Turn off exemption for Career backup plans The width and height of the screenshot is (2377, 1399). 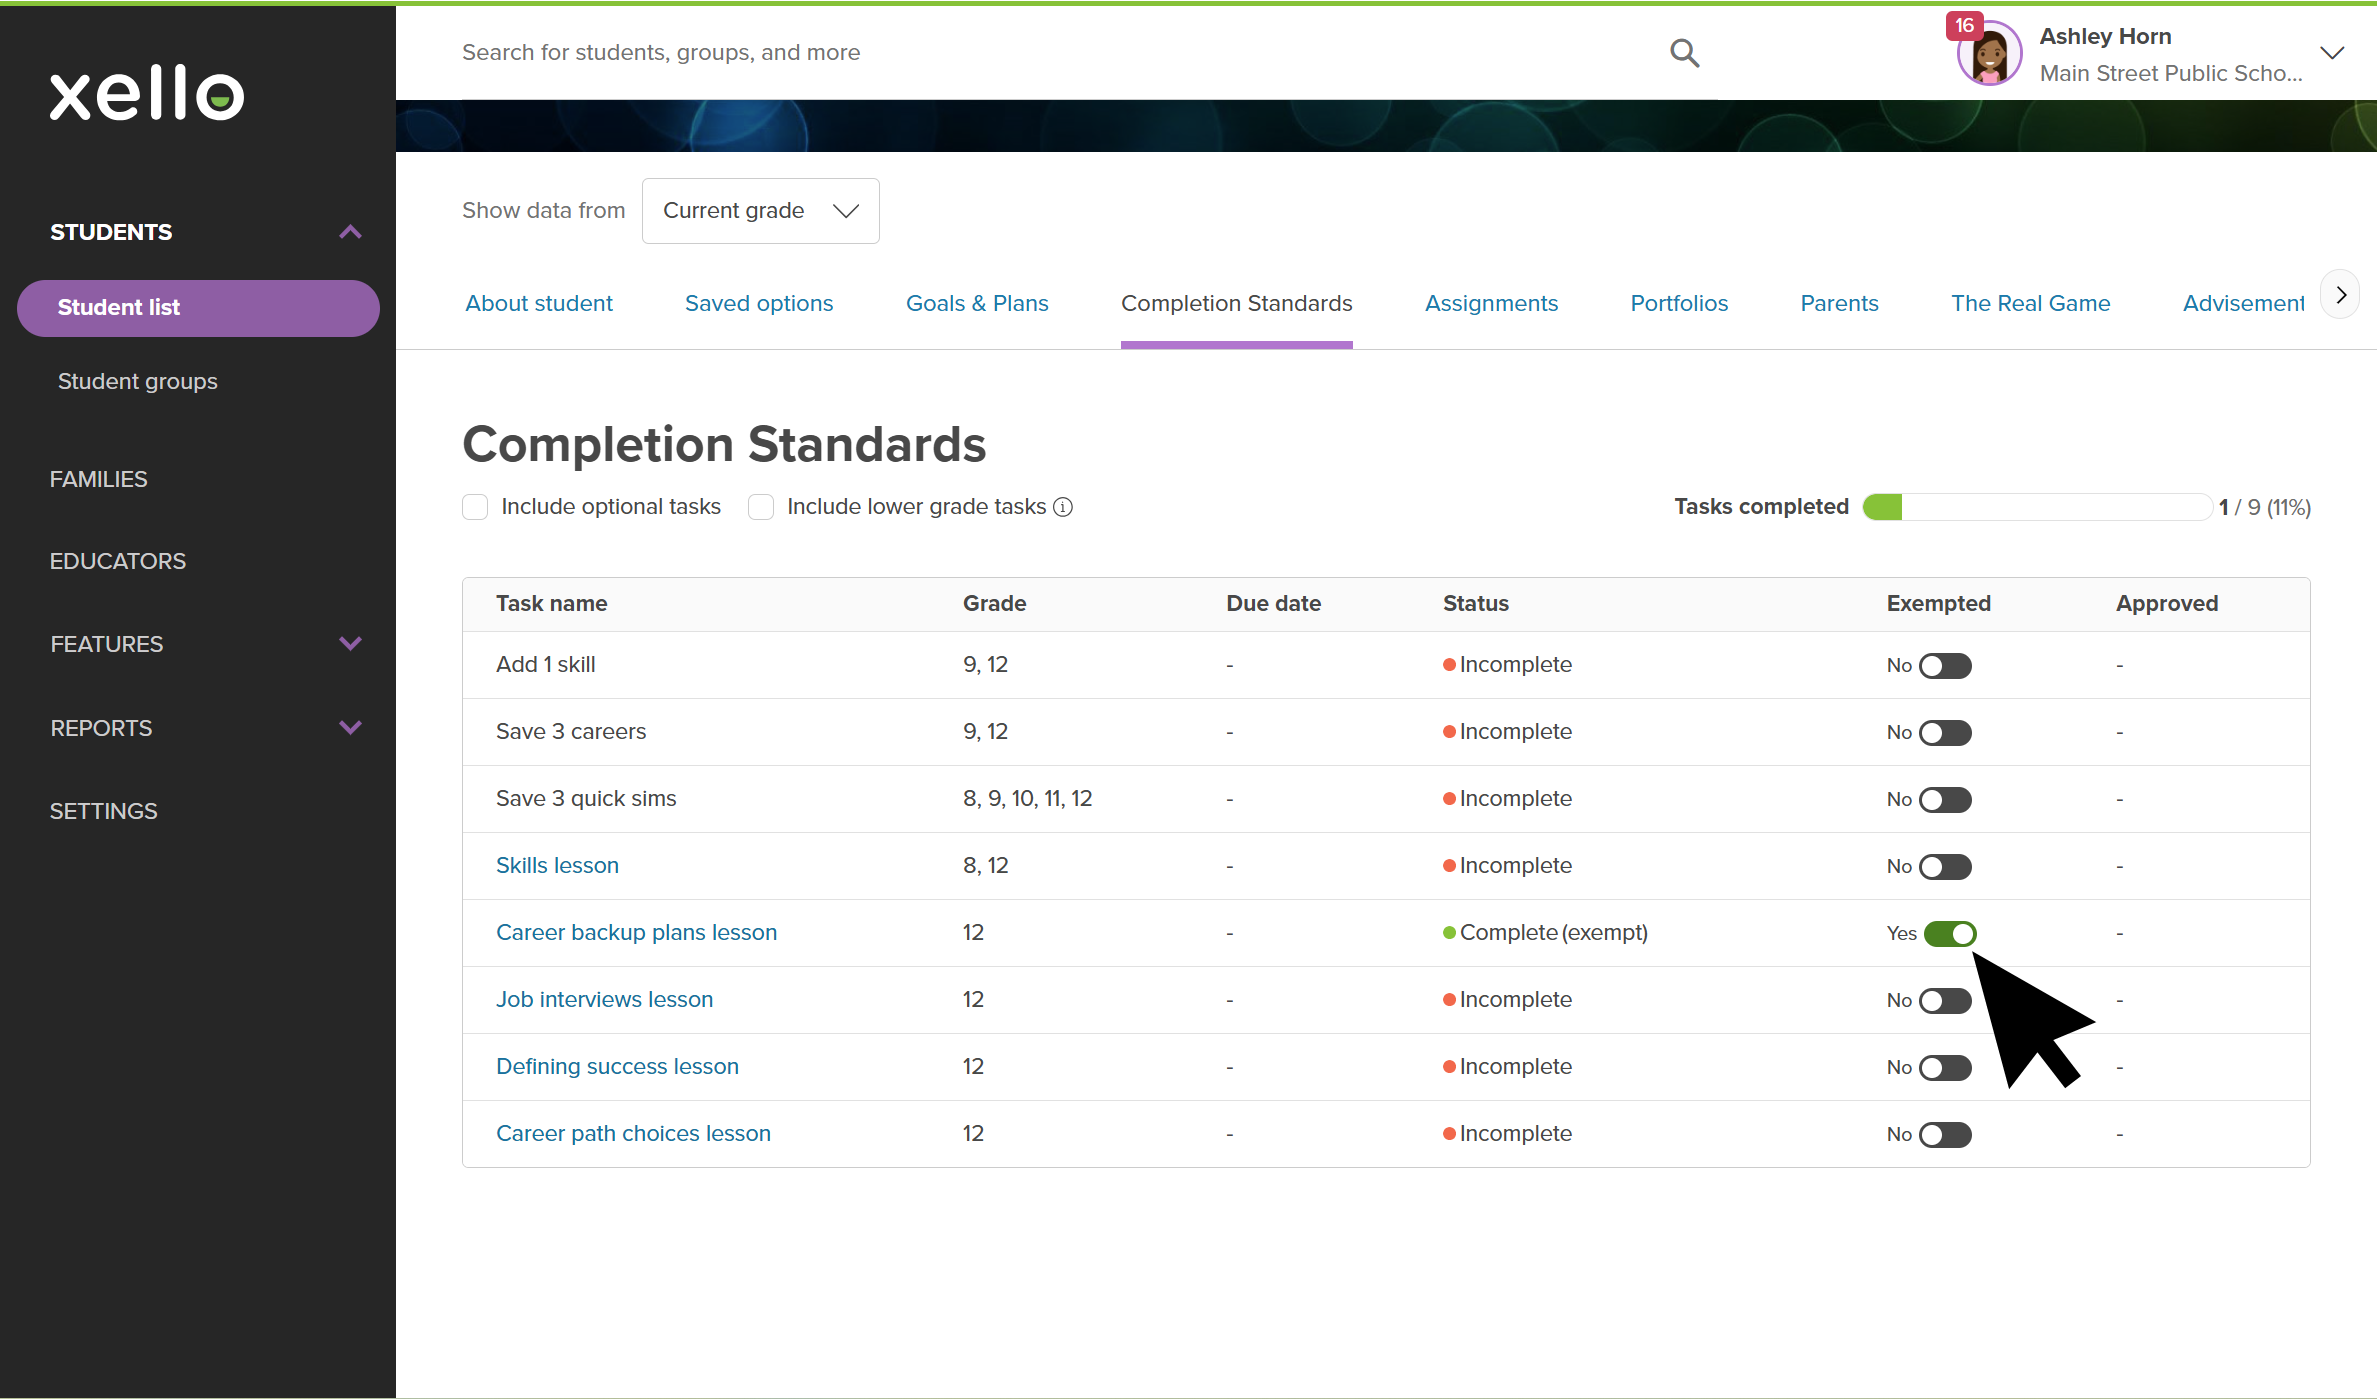pyautogui.click(x=1950, y=933)
